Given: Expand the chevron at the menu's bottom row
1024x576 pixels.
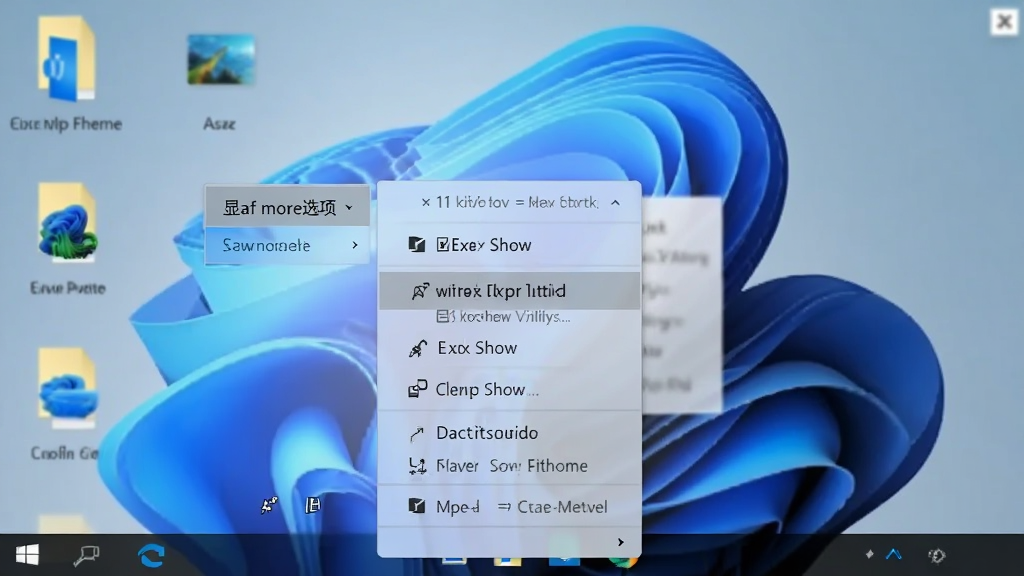Looking at the screenshot, I should (620, 542).
